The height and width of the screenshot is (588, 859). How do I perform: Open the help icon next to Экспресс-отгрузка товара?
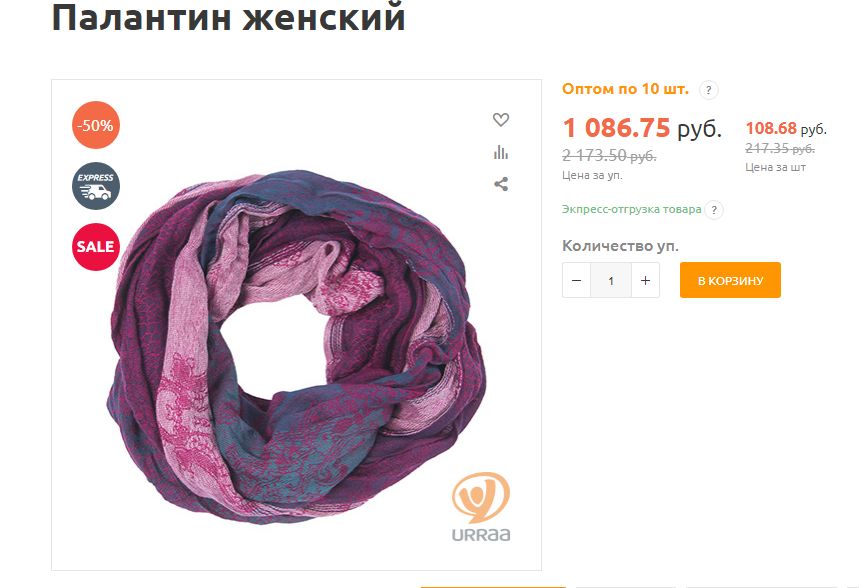[x=714, y=210]
